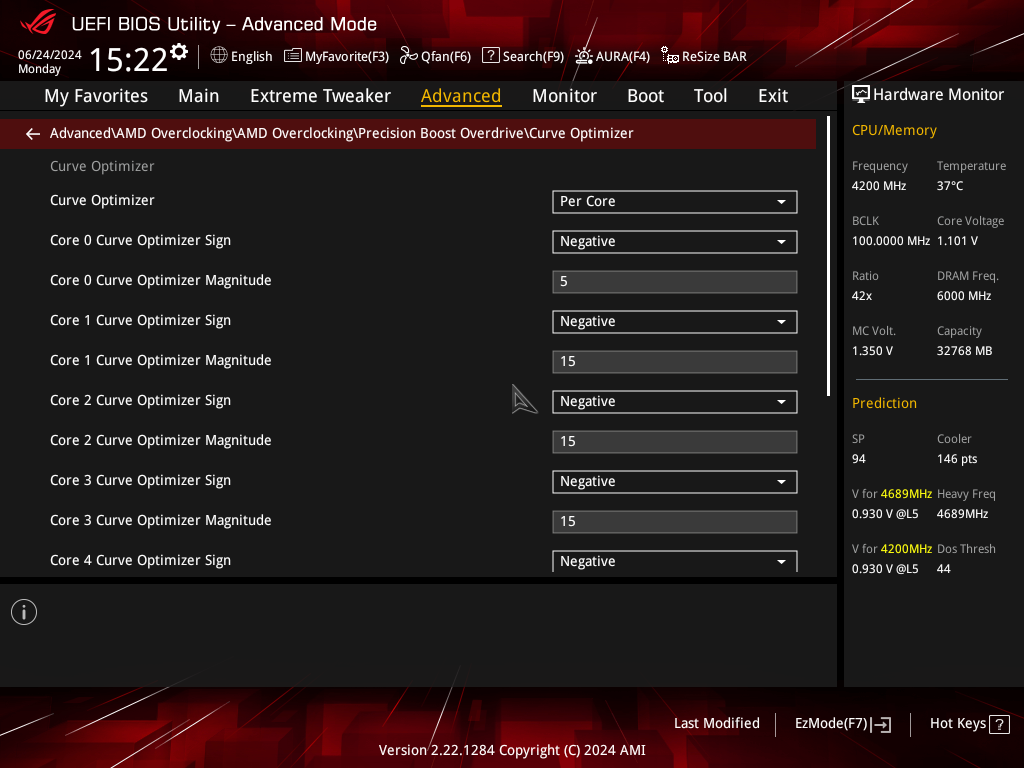
Task: Open the Extreme Tweaker tab
Action: [x=320, y=96]
